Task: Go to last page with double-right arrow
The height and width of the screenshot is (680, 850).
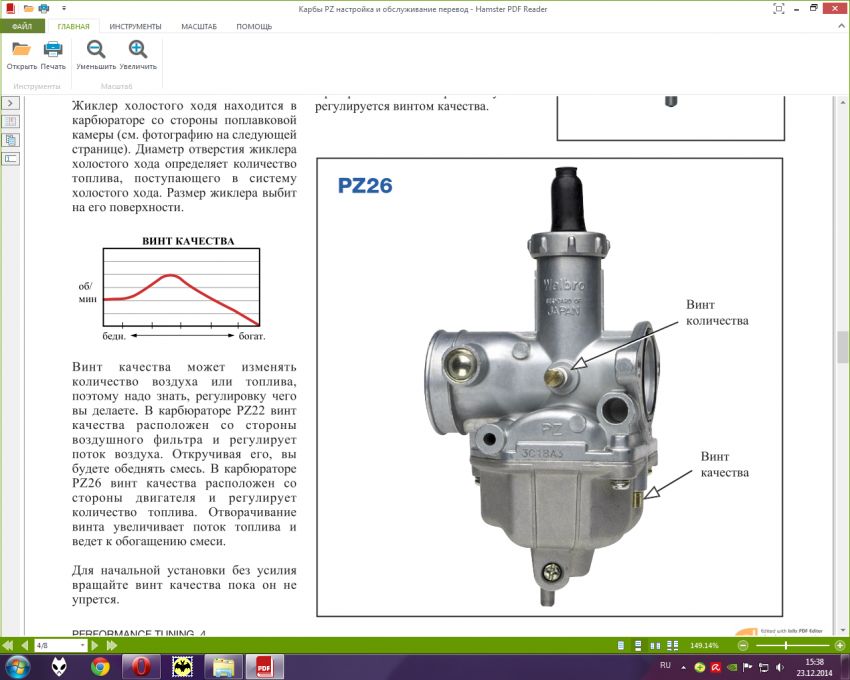Action: pyautogui.click(x=112, y=645)
